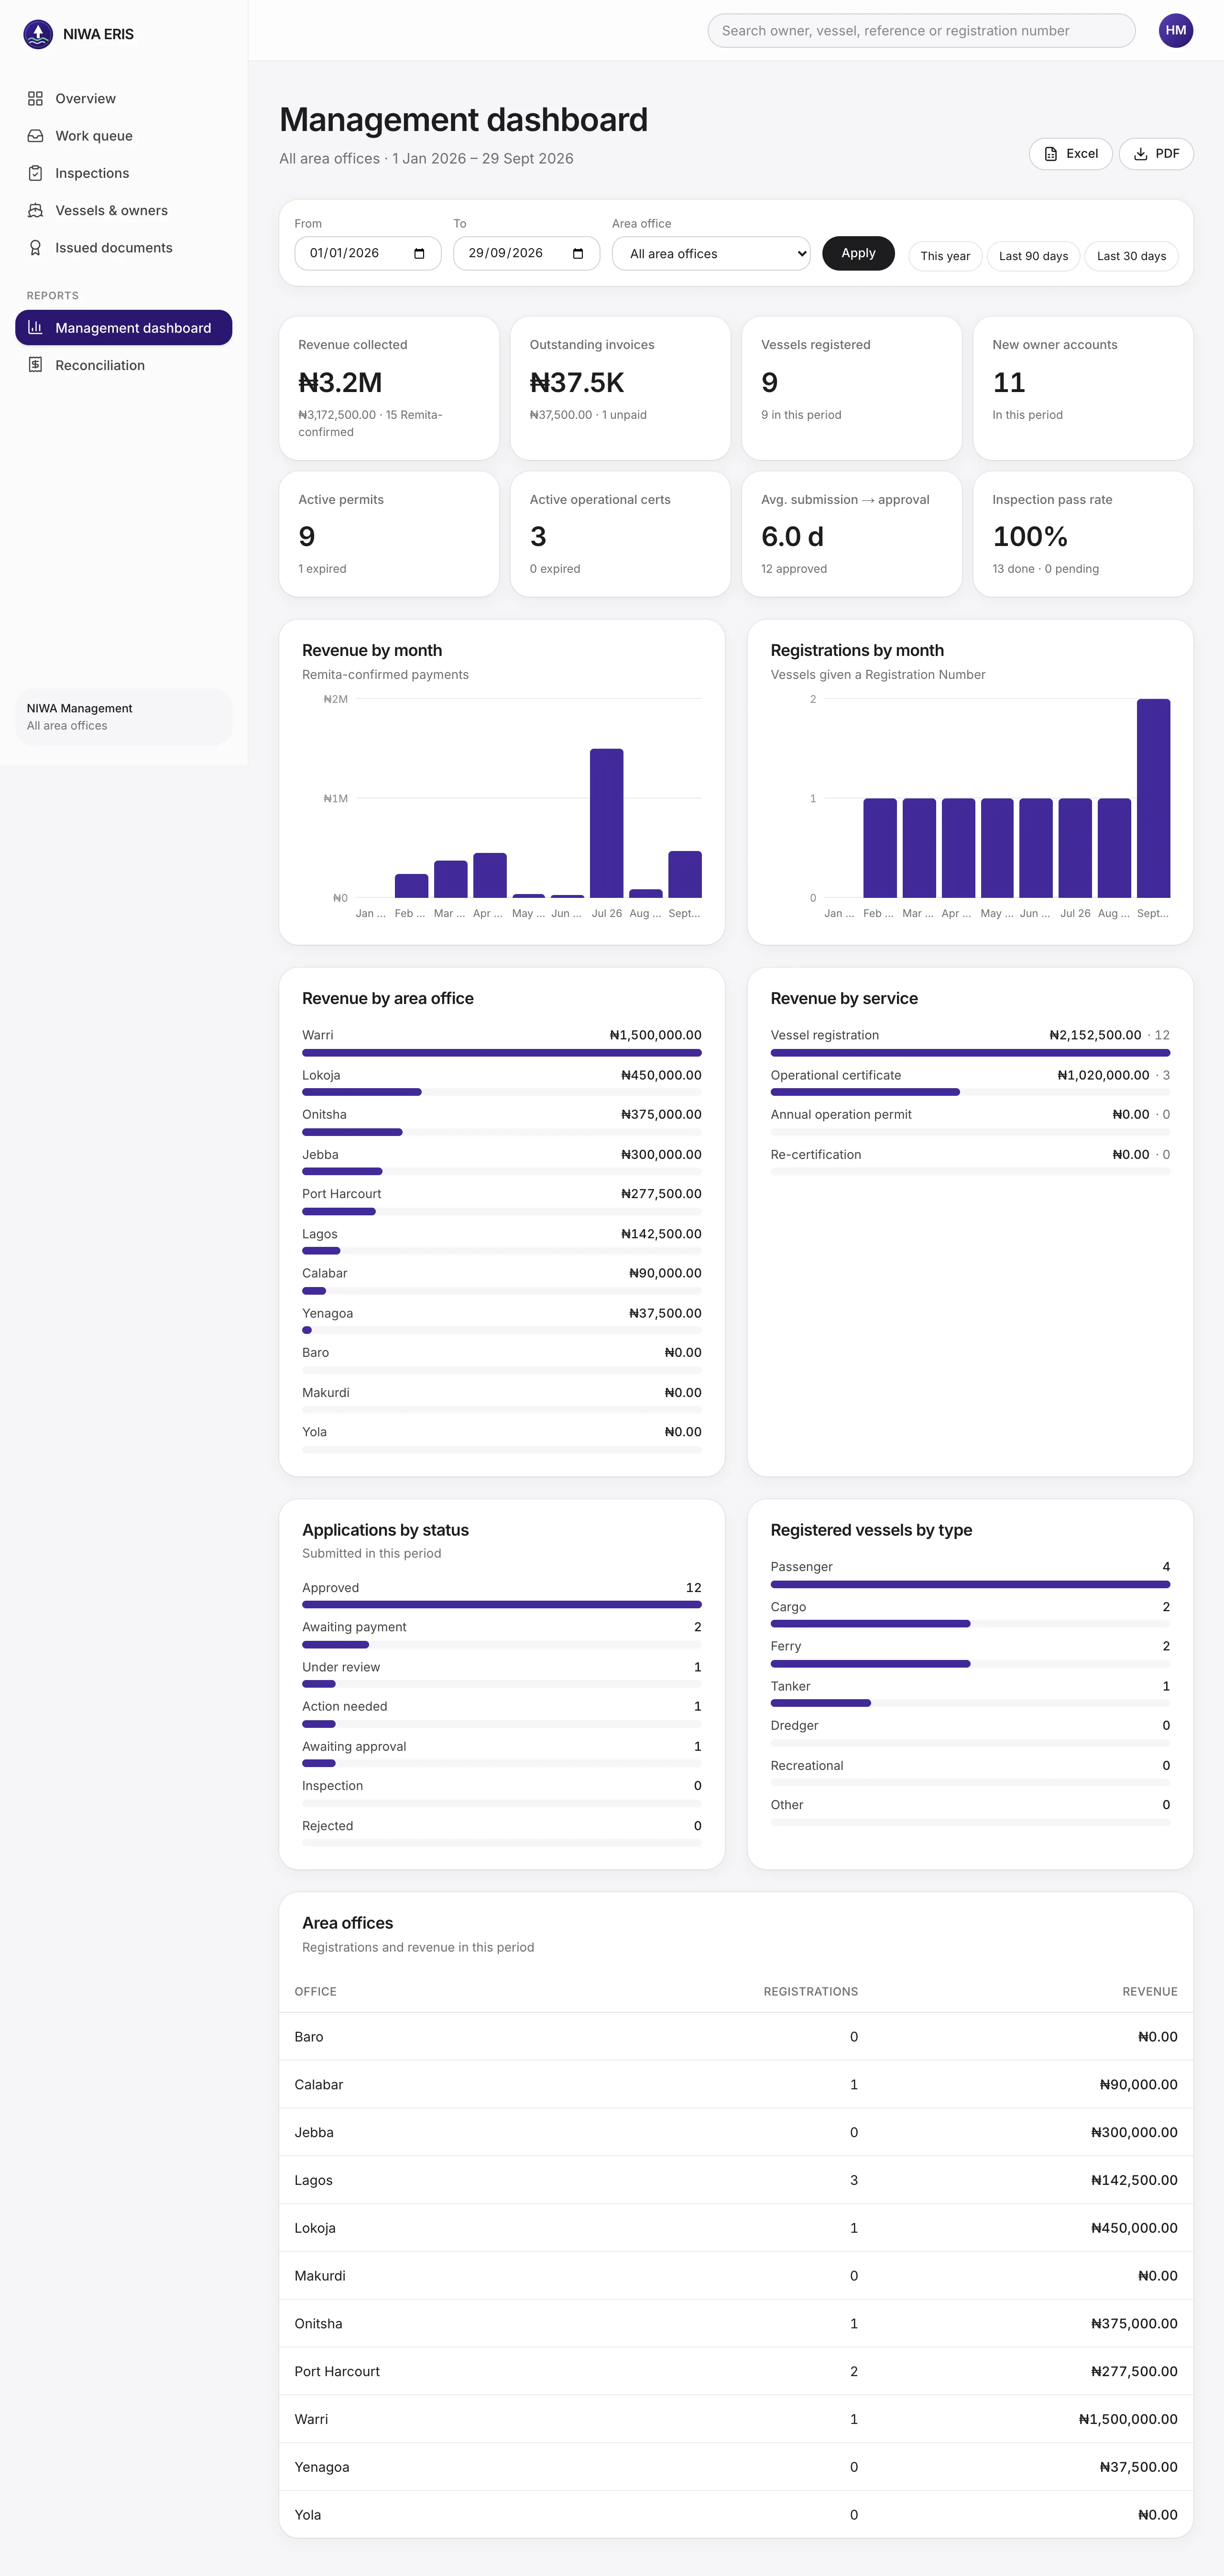Download the dashboard as PDF

coord(1156,153)
